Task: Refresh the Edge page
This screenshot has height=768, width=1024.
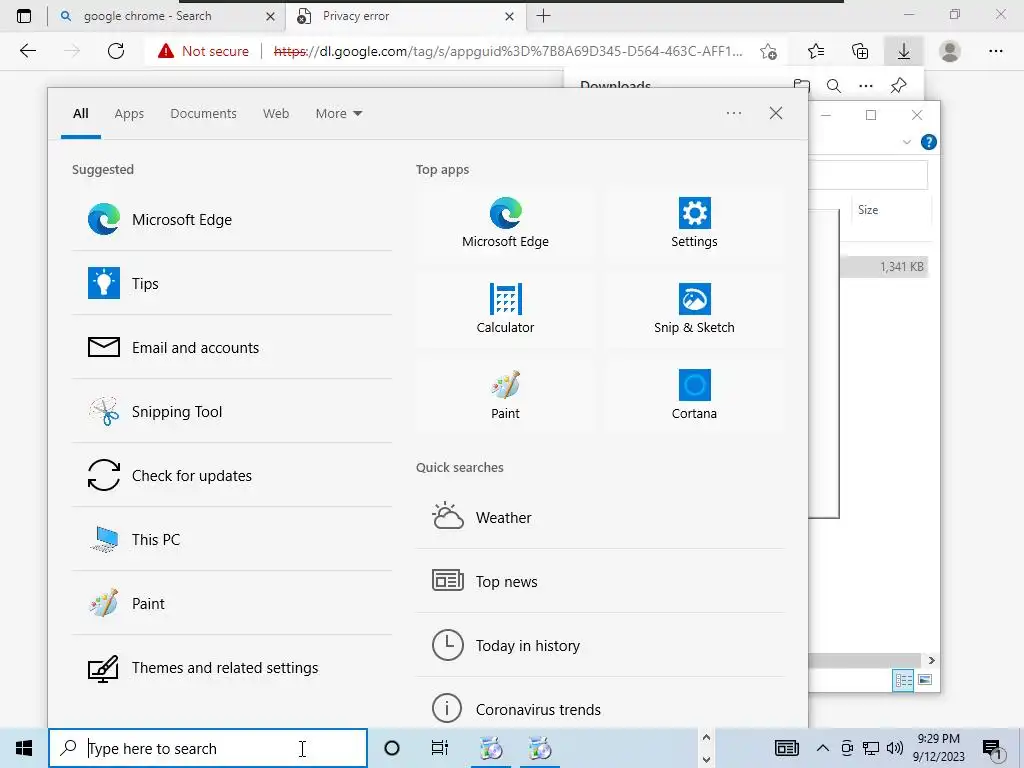Action: coord(116,51)
